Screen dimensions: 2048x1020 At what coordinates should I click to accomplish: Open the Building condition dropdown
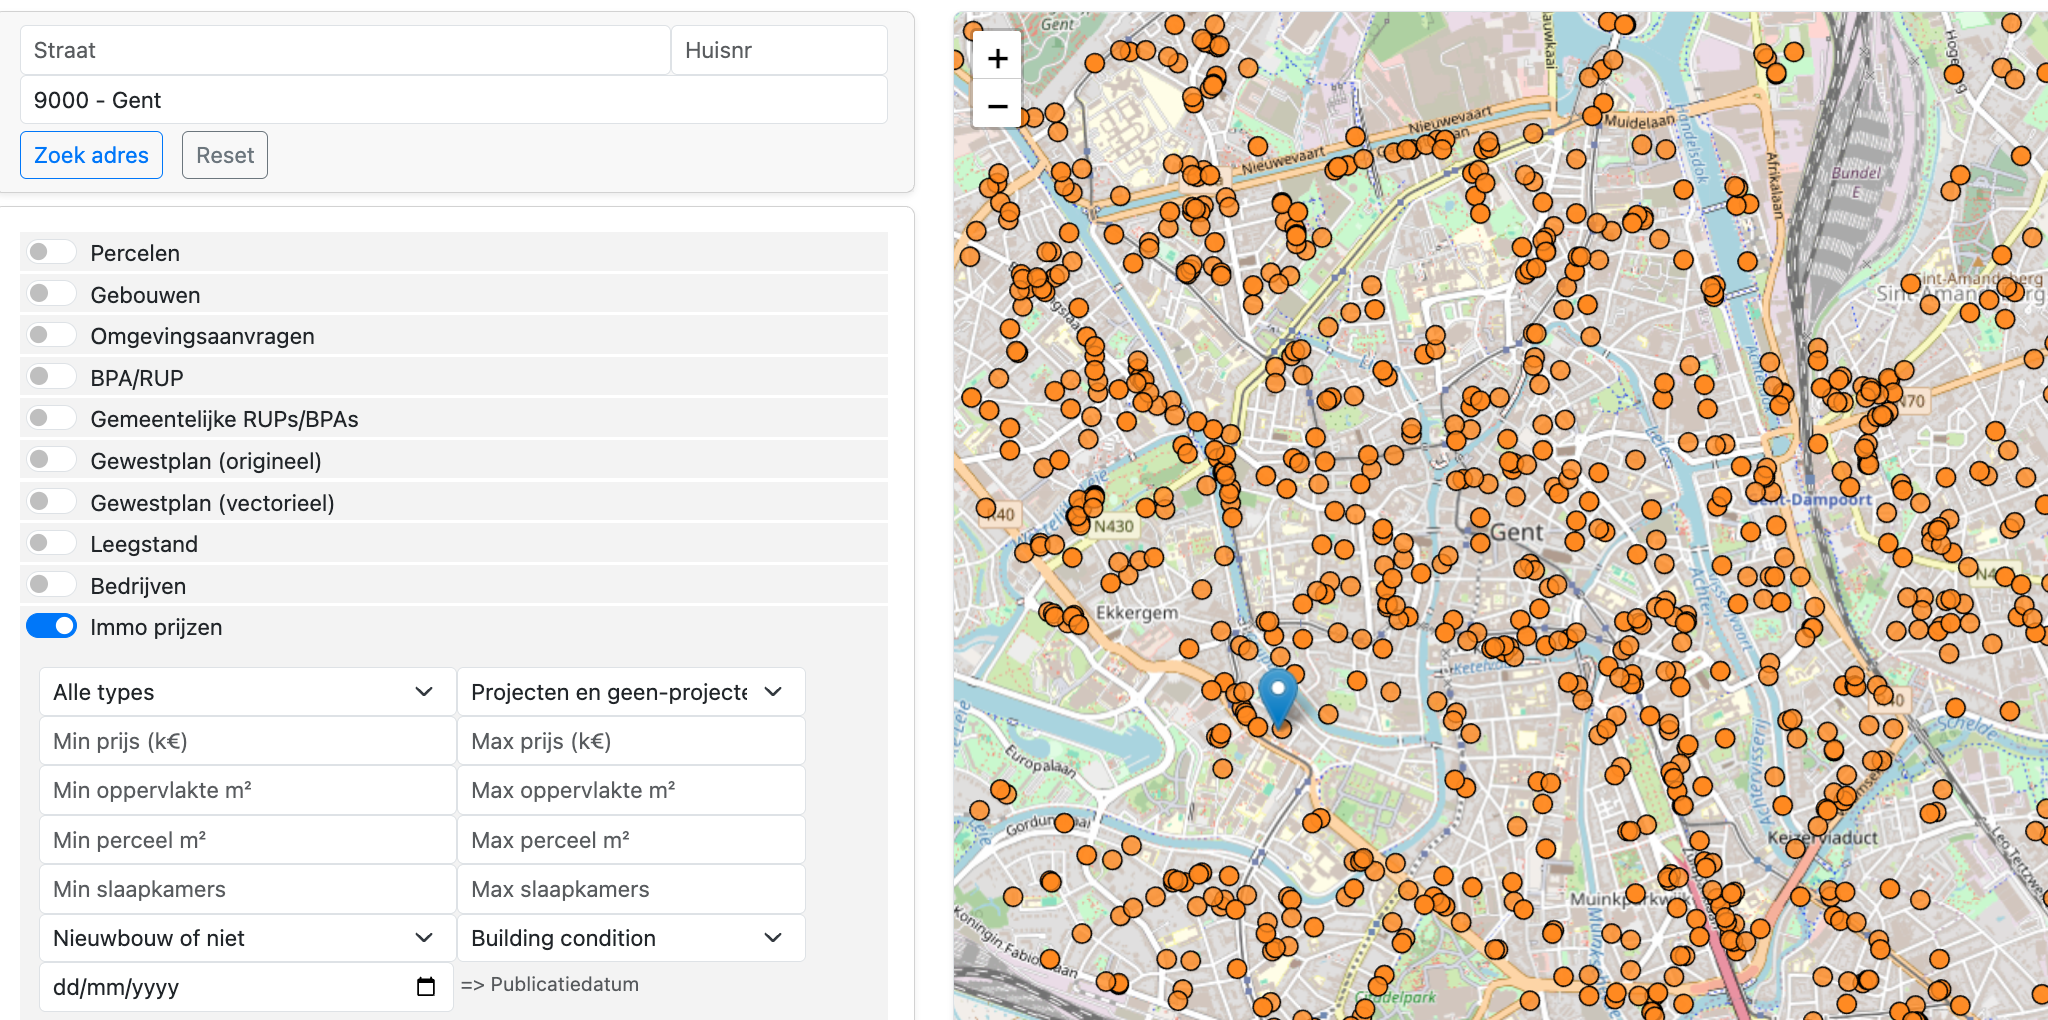coord(630,938)
